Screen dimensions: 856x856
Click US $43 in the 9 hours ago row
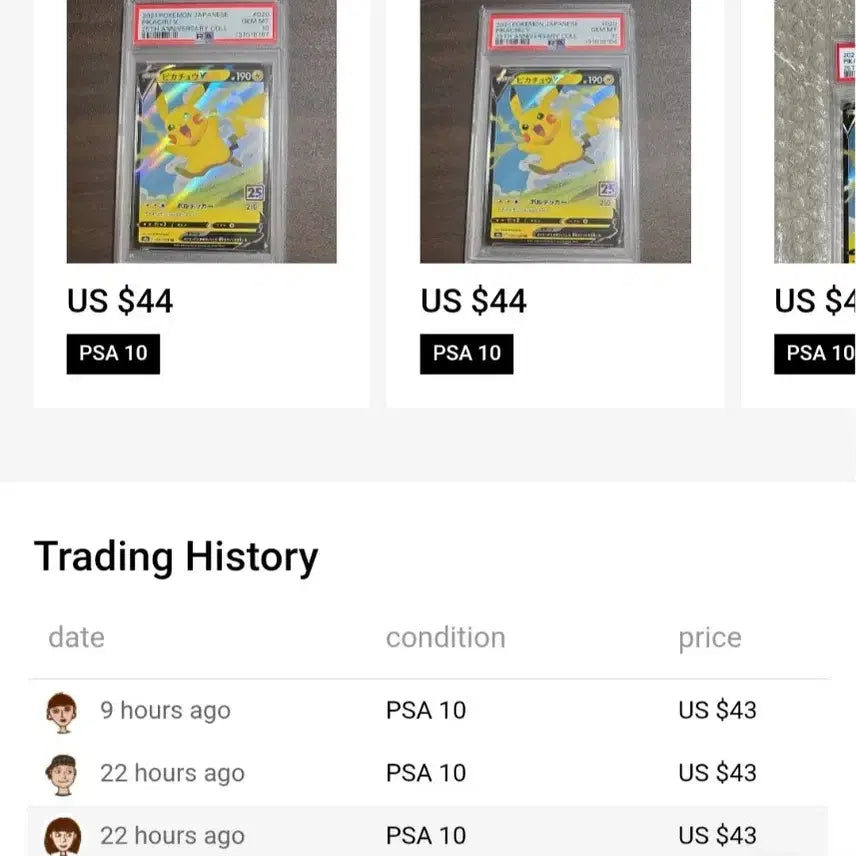tap(717, 711)
